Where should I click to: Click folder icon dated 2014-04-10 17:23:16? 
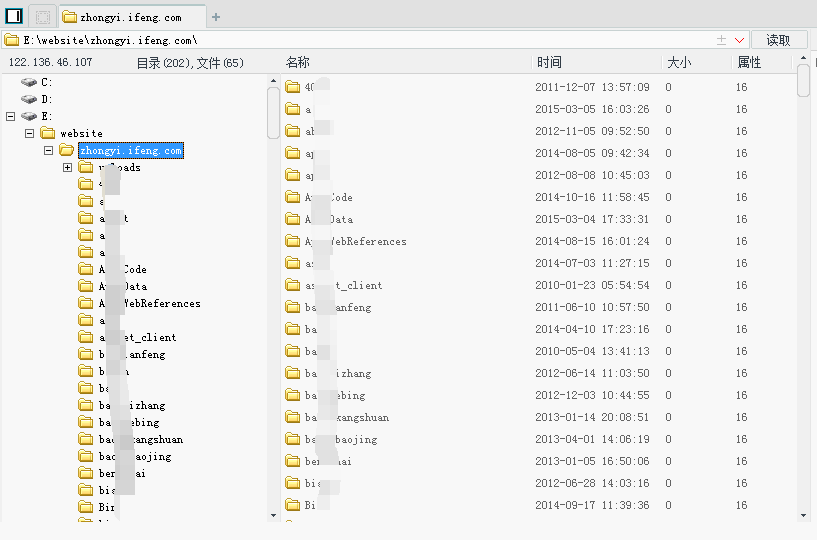click(293, 329)
